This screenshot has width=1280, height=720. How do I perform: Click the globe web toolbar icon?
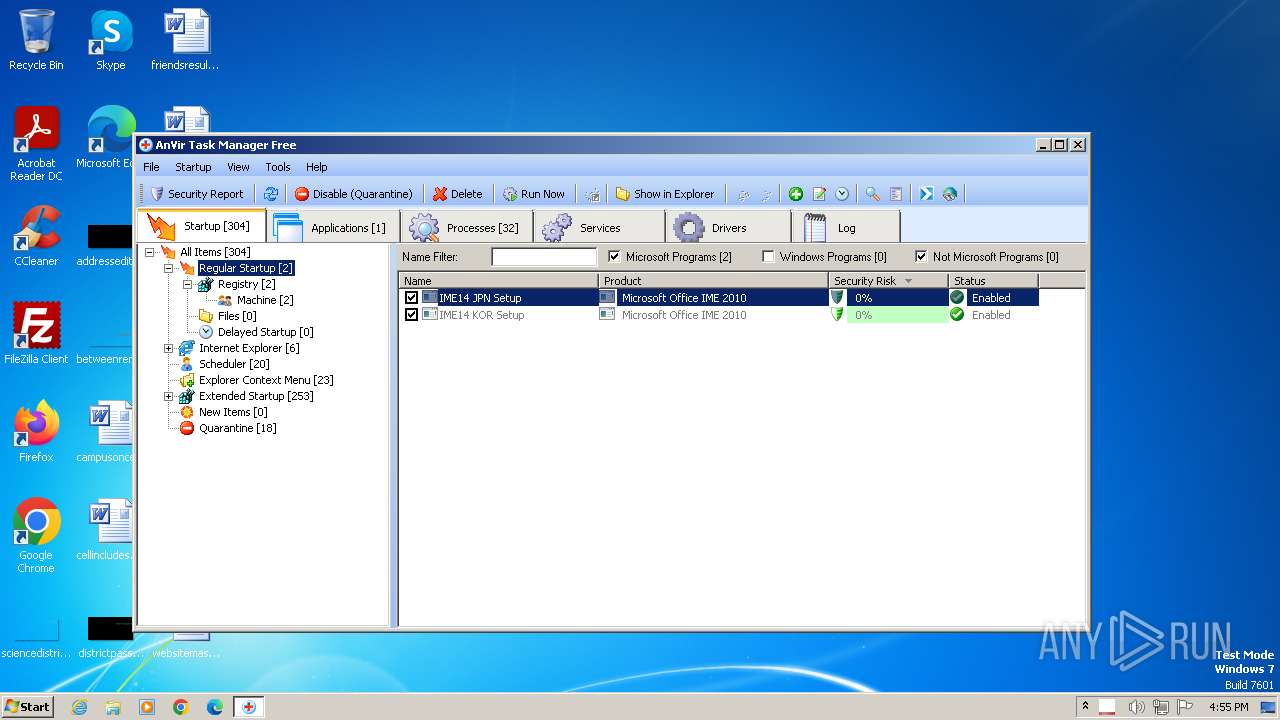pos(950,194)
